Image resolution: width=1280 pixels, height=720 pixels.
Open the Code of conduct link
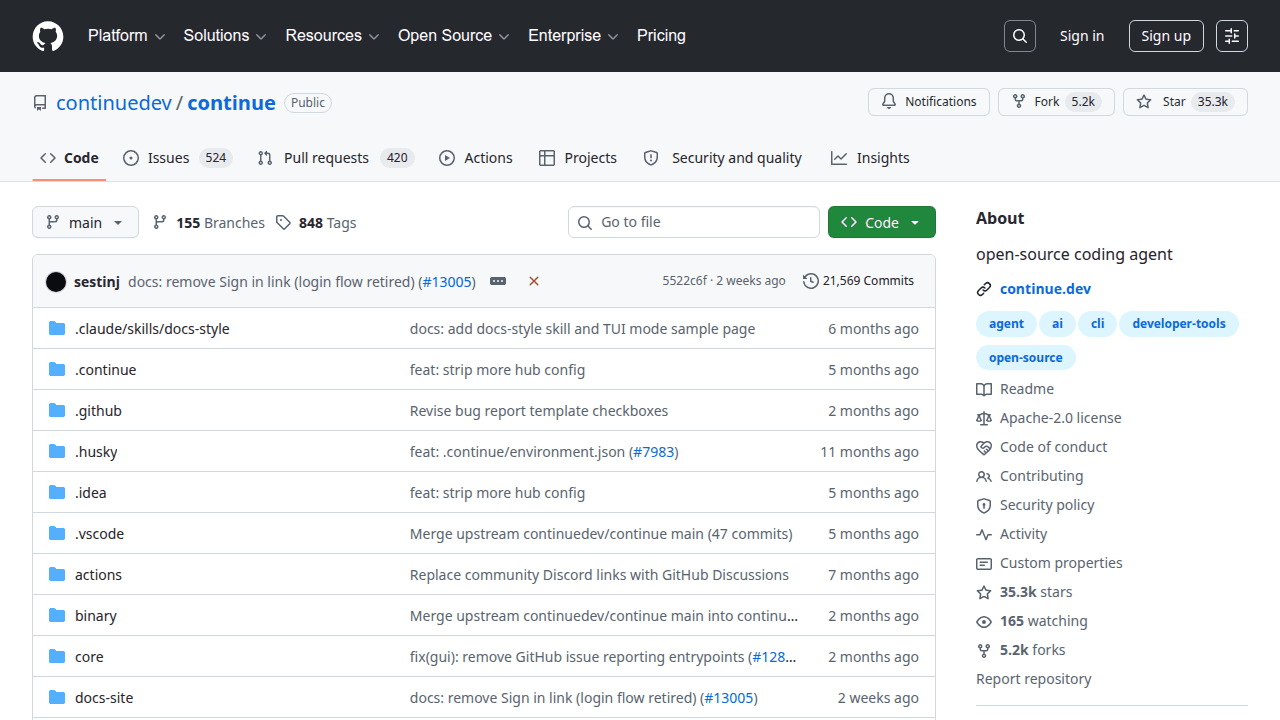[1054, 447]
